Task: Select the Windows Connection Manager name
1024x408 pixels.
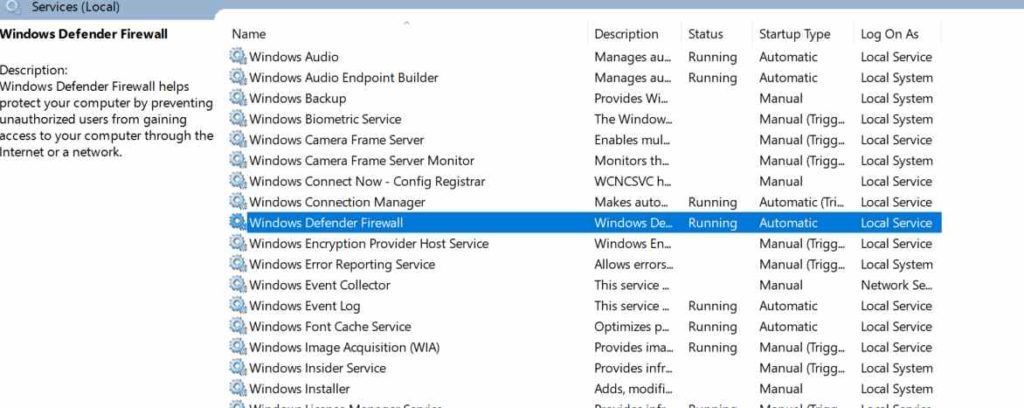Action: (337, 202)
